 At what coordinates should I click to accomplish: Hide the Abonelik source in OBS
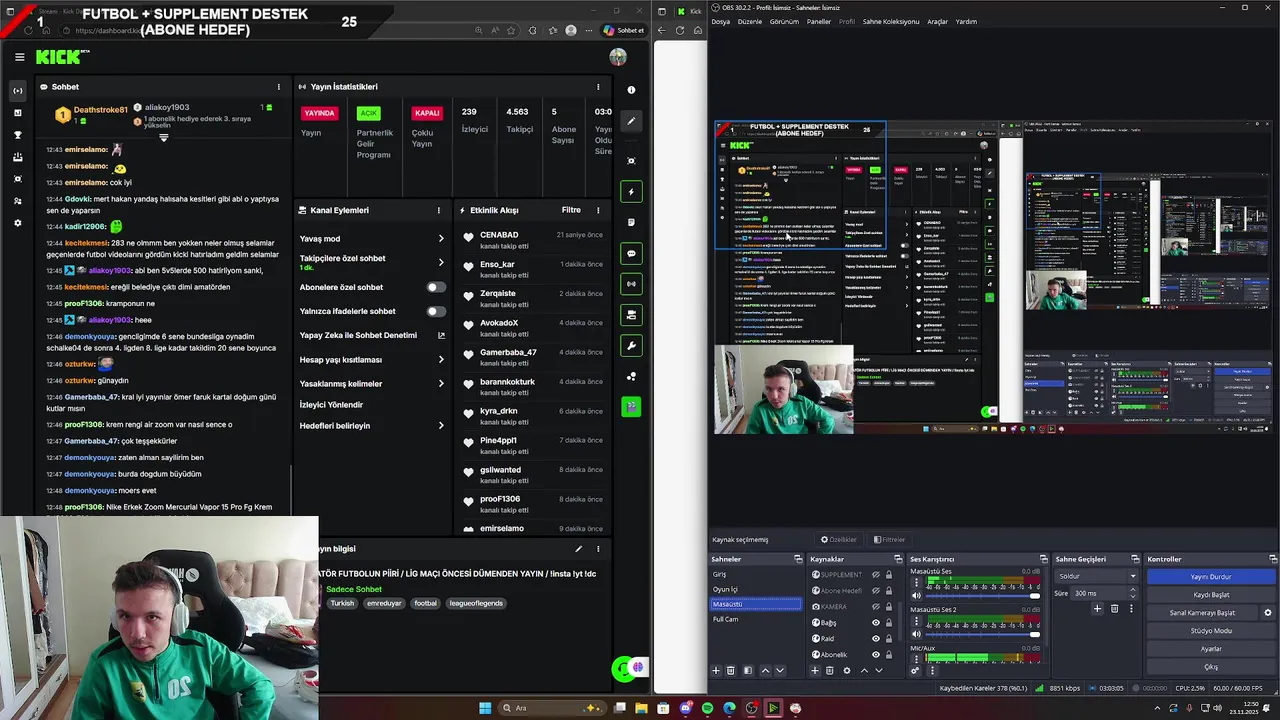876,655
